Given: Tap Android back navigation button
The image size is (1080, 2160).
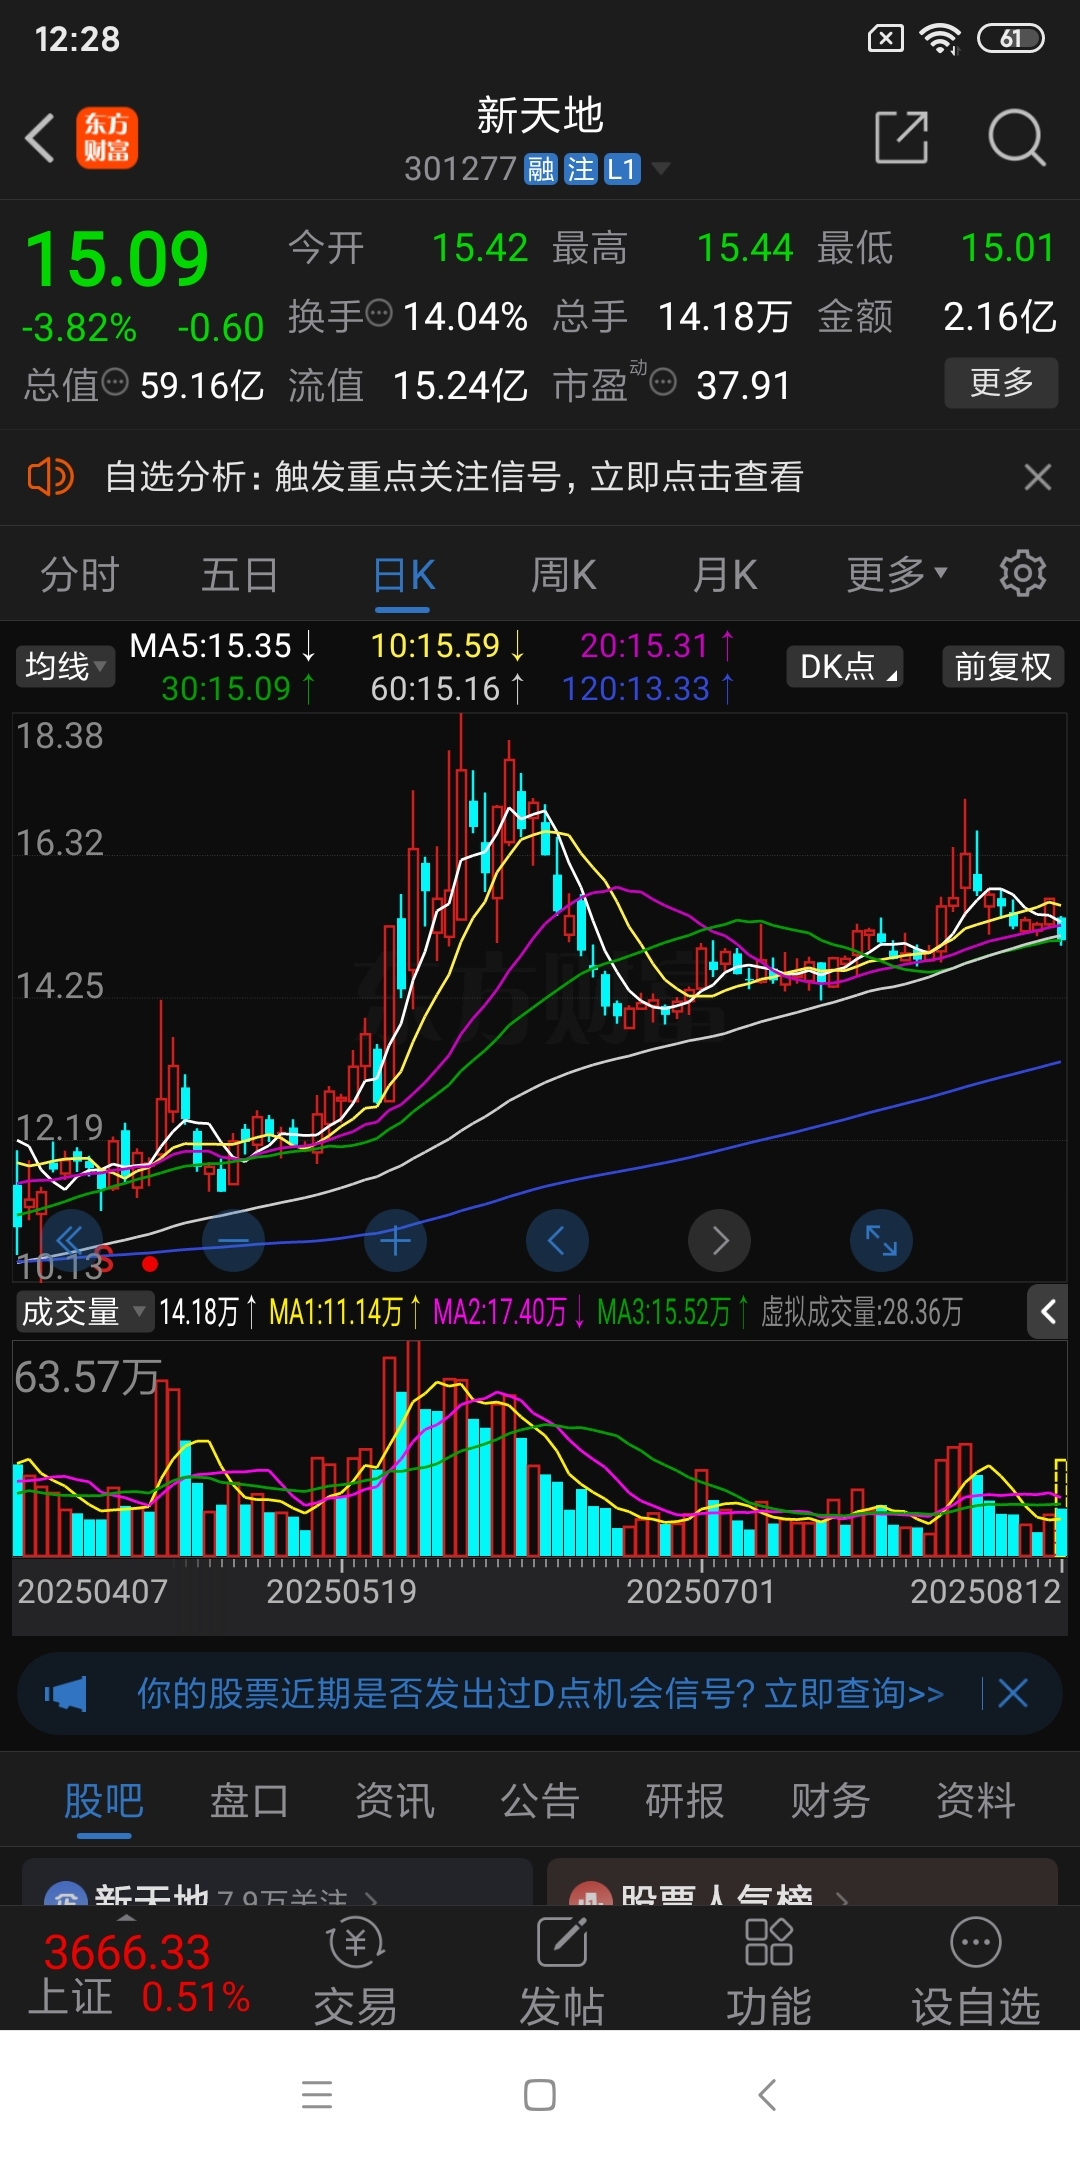Looking at the screenshot, I should 767,2095.
